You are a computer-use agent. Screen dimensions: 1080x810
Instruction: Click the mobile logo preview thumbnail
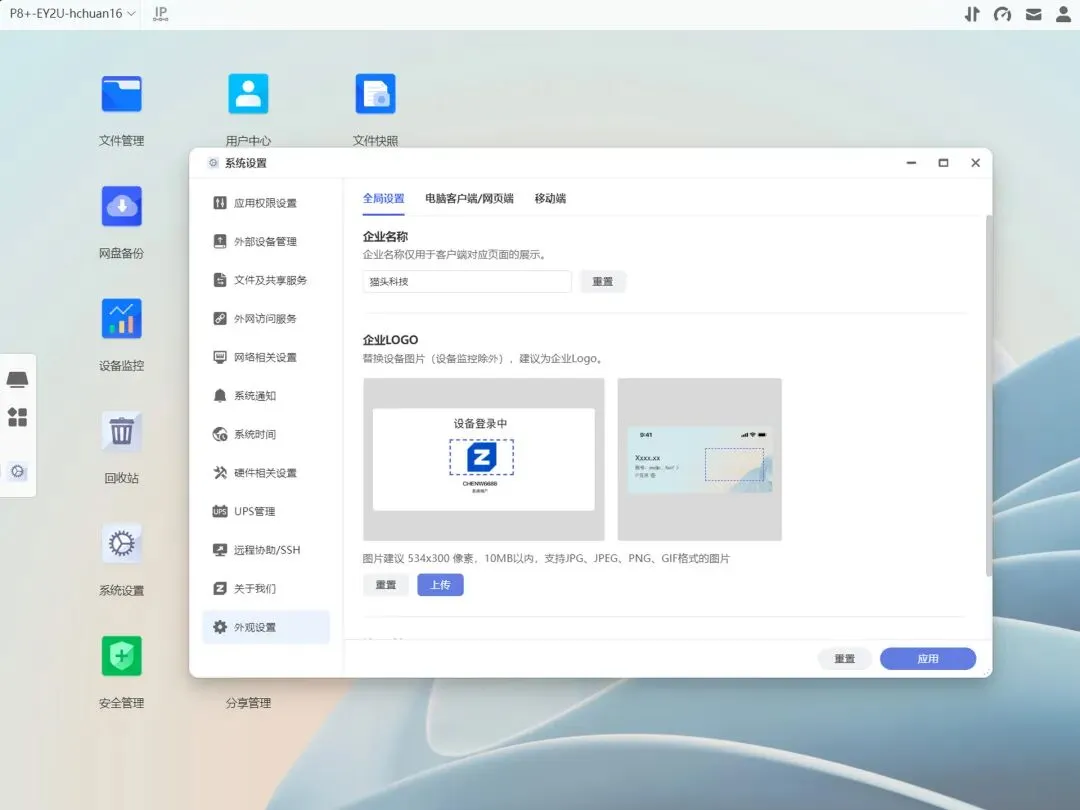click(699, 459)
